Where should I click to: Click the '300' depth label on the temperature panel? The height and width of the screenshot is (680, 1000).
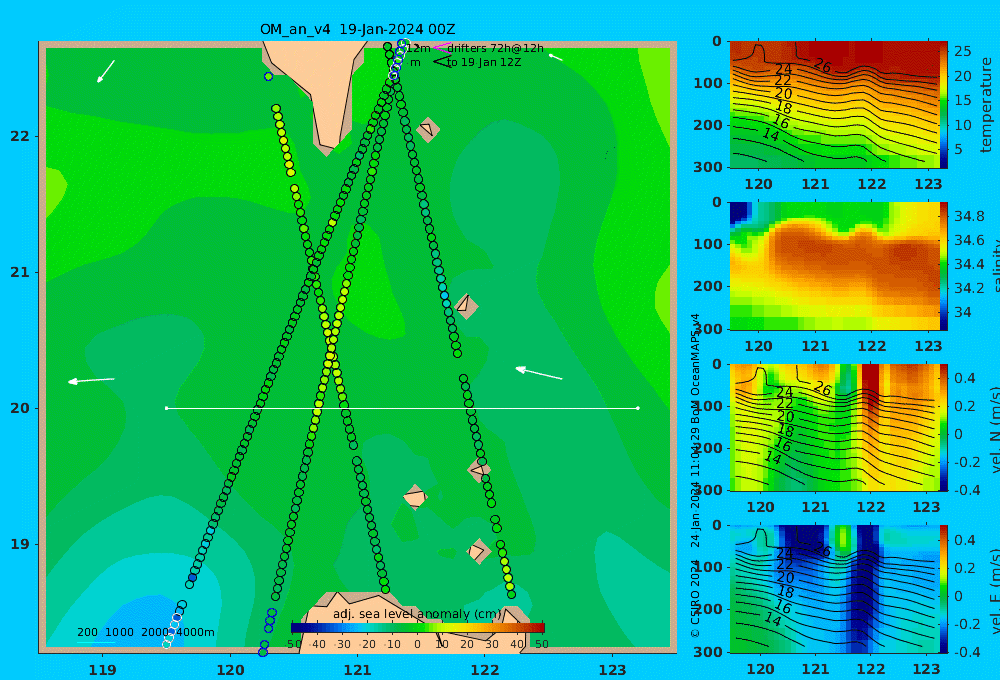tap(708, 167)
